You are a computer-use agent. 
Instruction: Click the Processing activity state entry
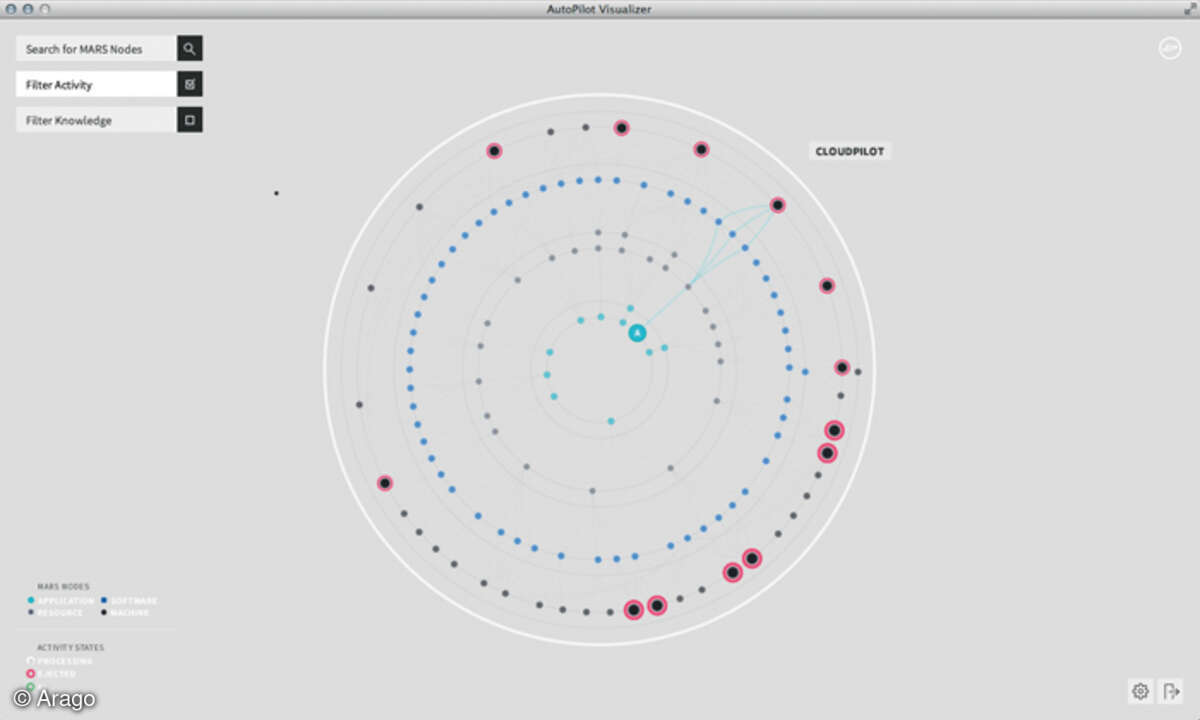pos(60,661)
